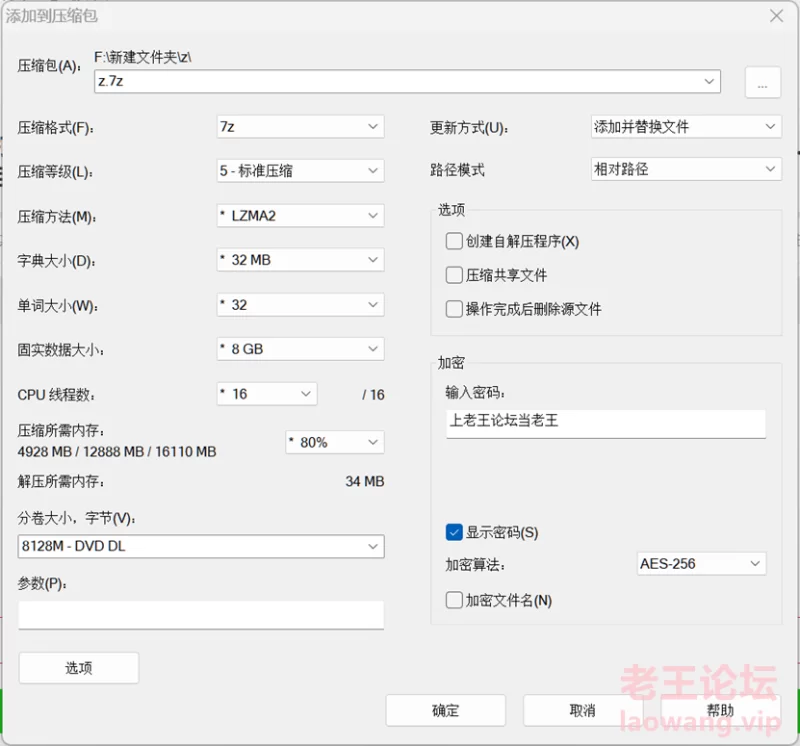Image resolution: width=800 pixels, height=746 pixels.
Task: Expand the 32 MB dictionary size dropdown
Action: tap(301, 260)
